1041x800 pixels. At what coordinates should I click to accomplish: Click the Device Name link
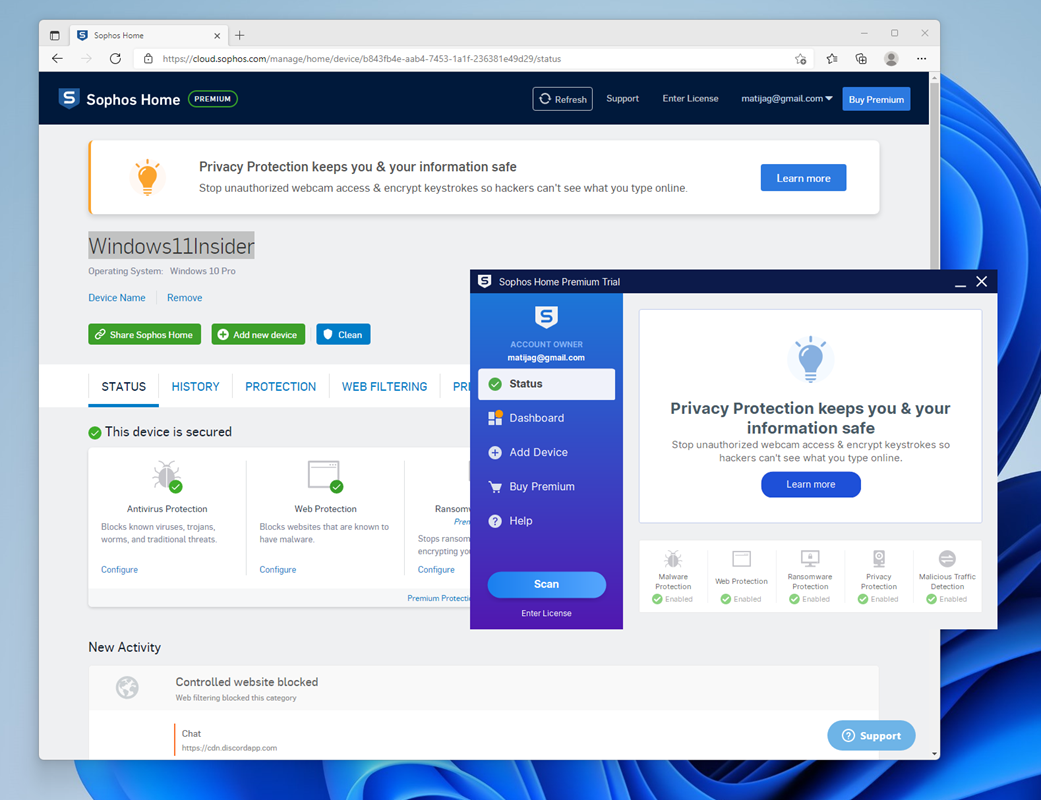click(x=117, y=297)
